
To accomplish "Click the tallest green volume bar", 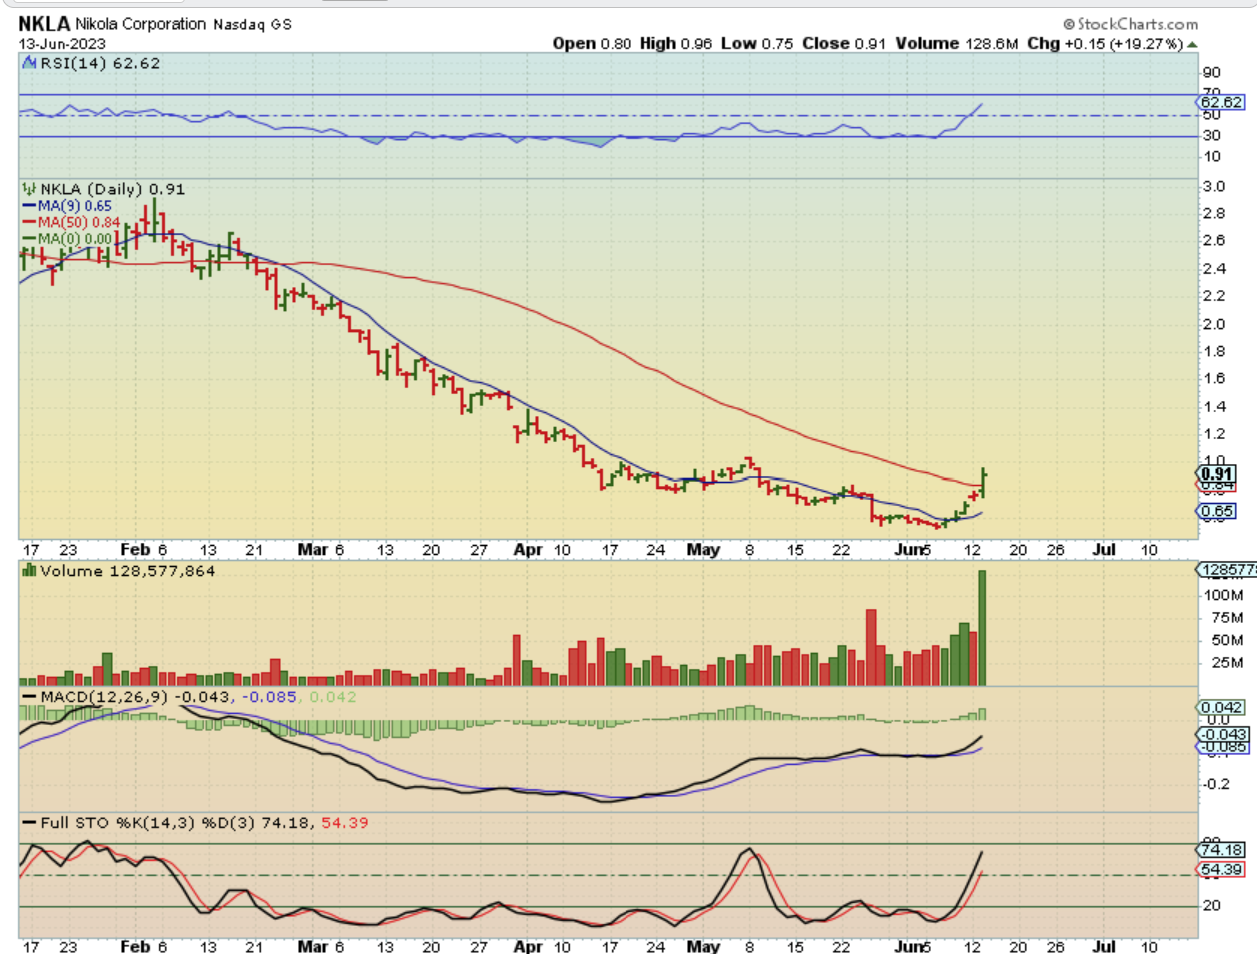I will [x=982, y=627].
